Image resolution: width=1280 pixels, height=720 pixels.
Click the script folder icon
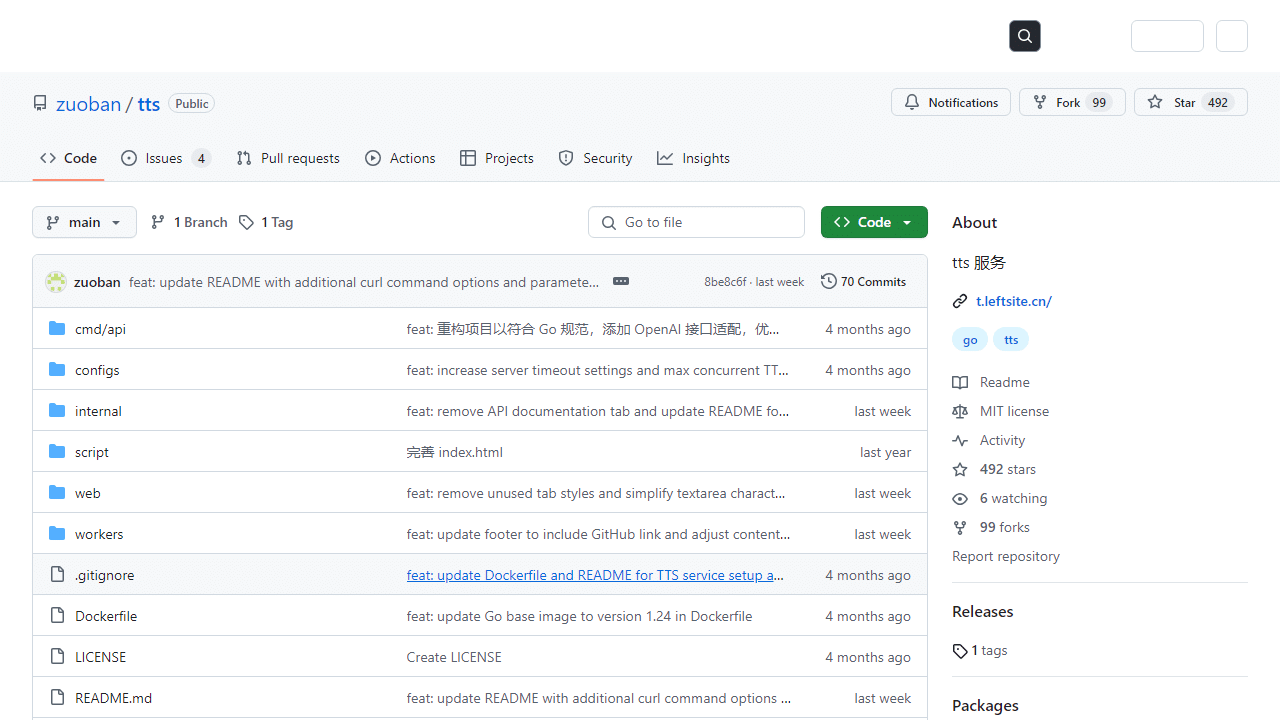57,451
